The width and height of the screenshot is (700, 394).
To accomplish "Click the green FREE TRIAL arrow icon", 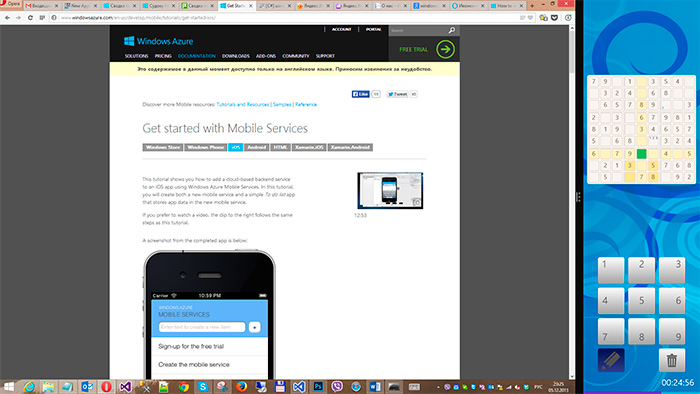I will pos(445,49).
